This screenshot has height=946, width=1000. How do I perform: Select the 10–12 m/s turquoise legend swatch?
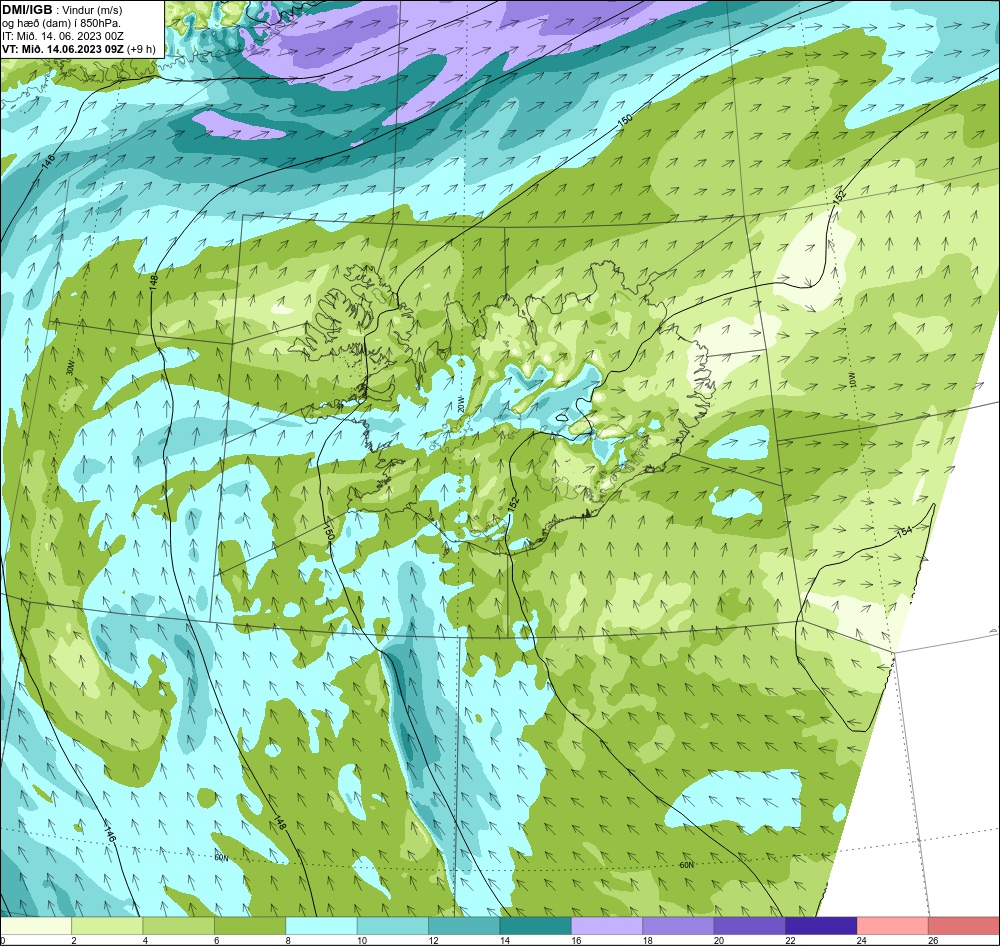393,926
